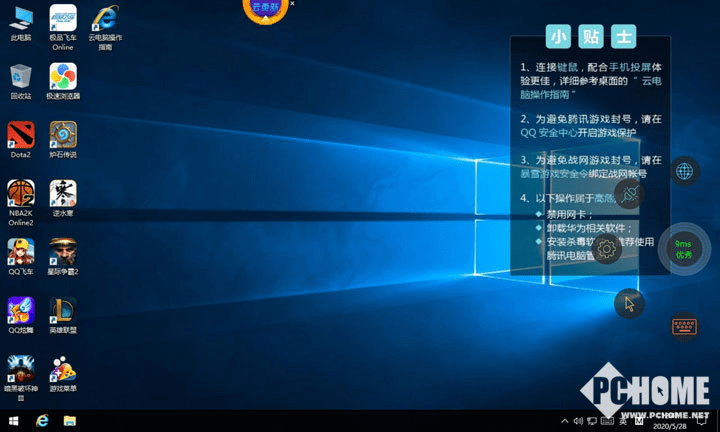Select the floating mouse cursor mode icon
The height and width of the screenshot is (432, 720).
pyautogui.click(x=629, y=304)
